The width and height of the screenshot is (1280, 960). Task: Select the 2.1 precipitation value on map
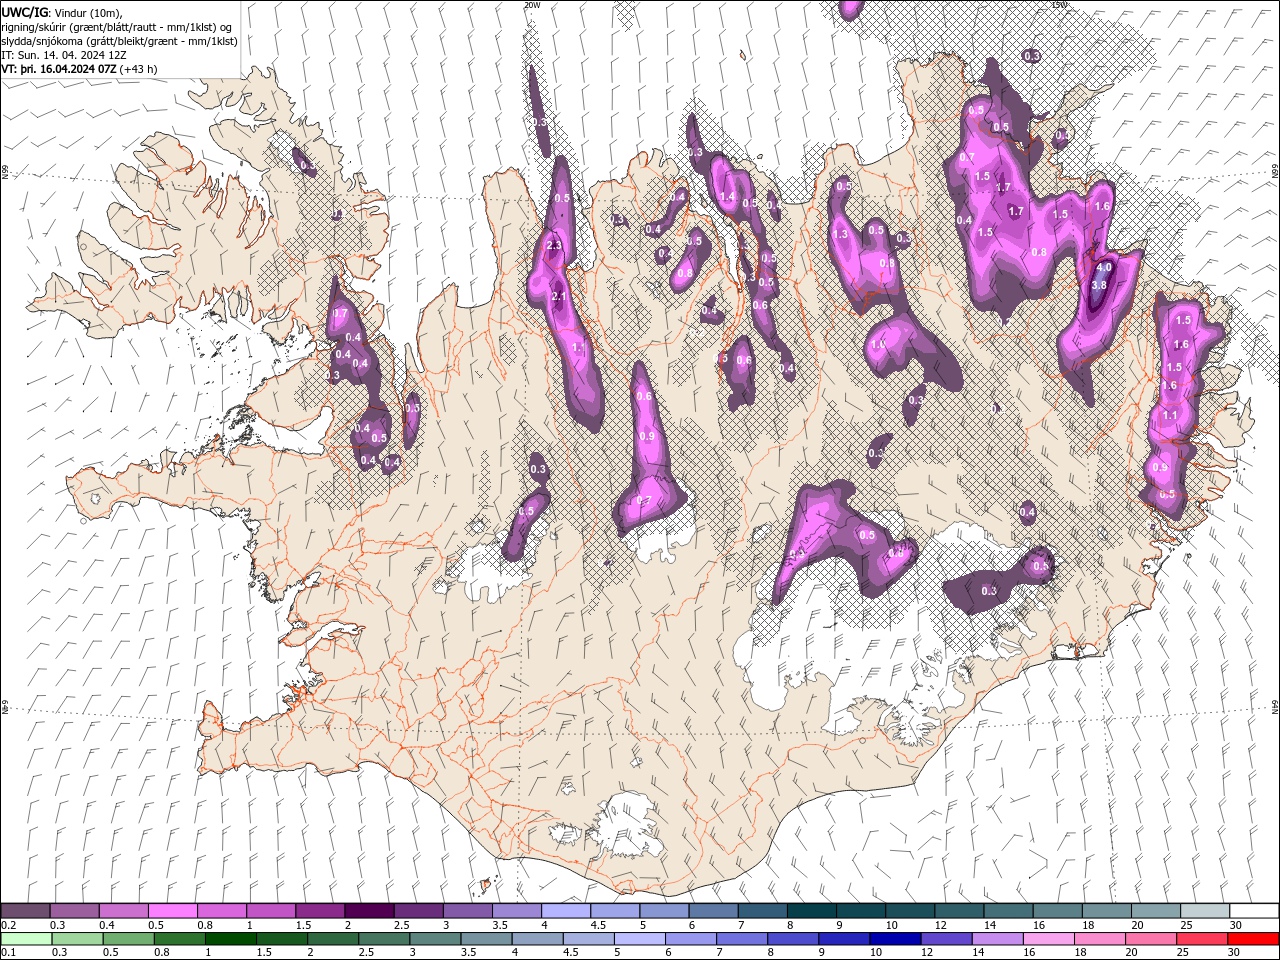point(559,296)
